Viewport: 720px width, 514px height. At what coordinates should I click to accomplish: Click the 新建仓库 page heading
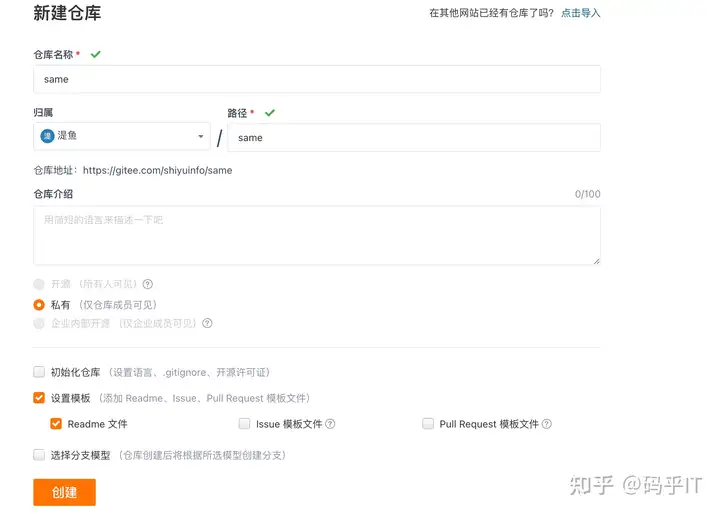point(67,13)
